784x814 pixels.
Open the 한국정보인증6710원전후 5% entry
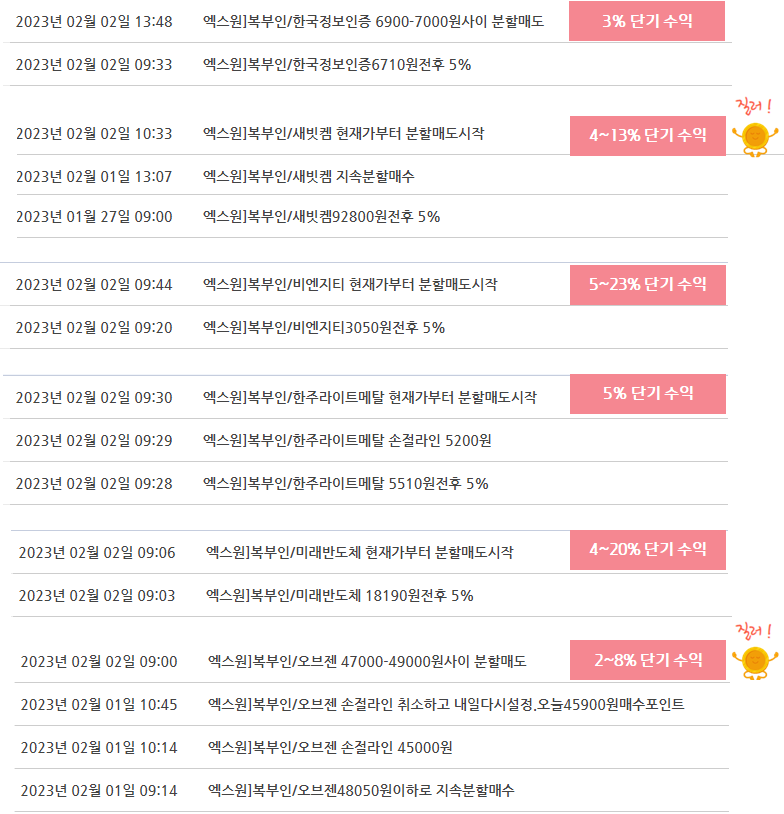click(337, 65)
